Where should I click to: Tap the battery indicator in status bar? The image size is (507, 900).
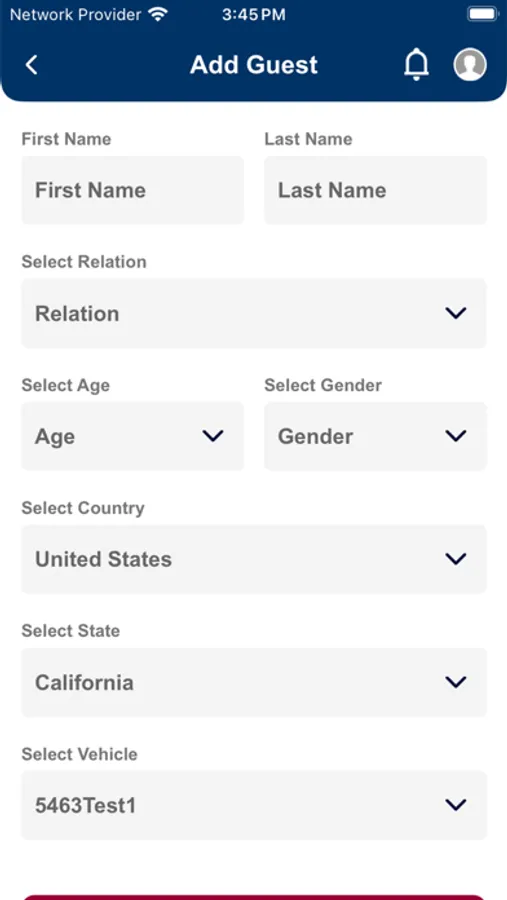482,14
